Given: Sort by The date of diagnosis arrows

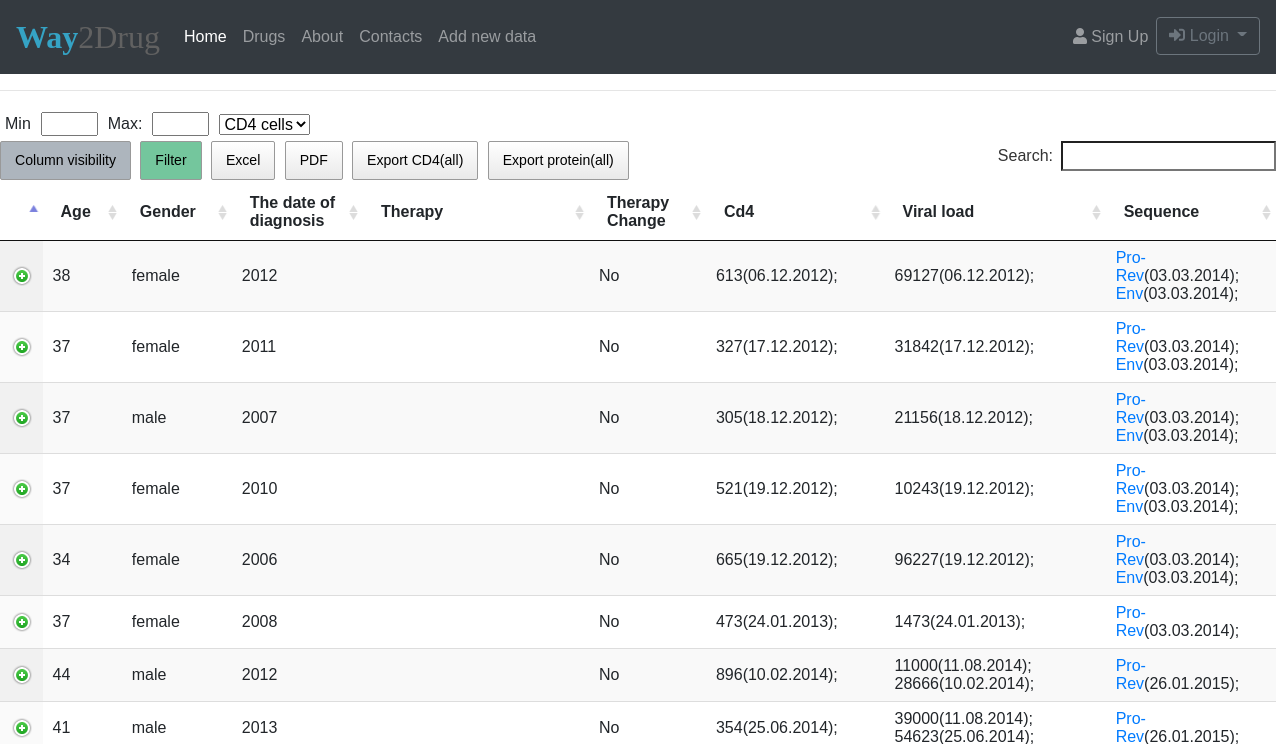Looking at the screenshot, I should pos(353,212).
